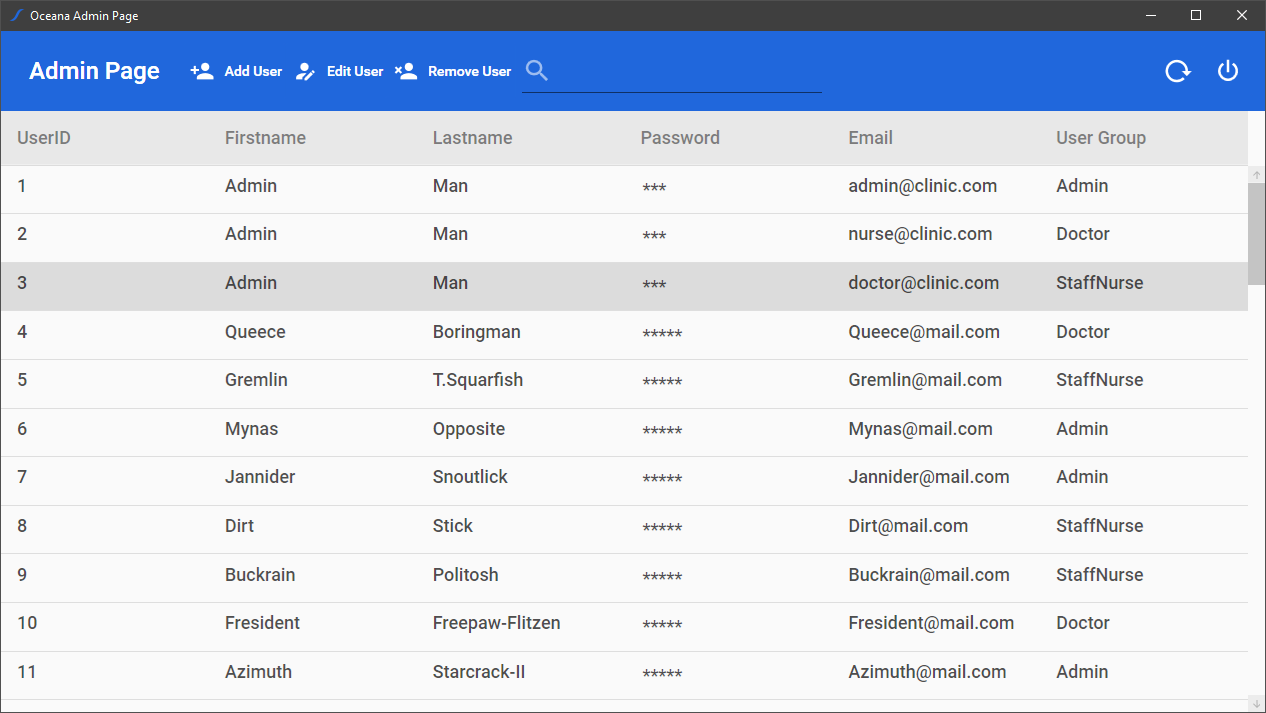Image resolution: width=1266 pixels, height=713 pixels.
Task: Click the Edit User button label
Action: pos(355,71)
